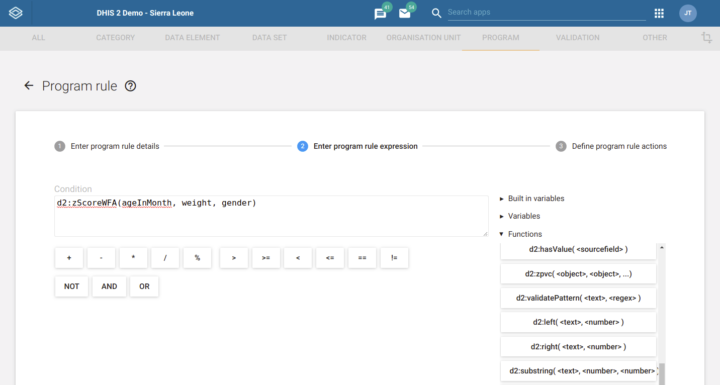Open the DHIS 2 logo home icon

15,13
